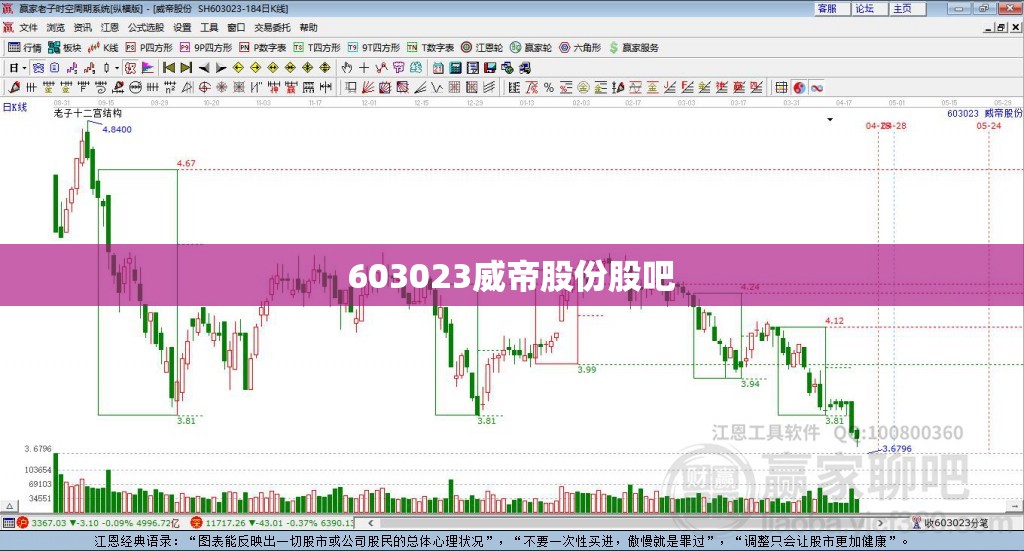This screenshot has width=1024, height=551.
Task: Click the grid table icon
Action: (x=781, y=87)
